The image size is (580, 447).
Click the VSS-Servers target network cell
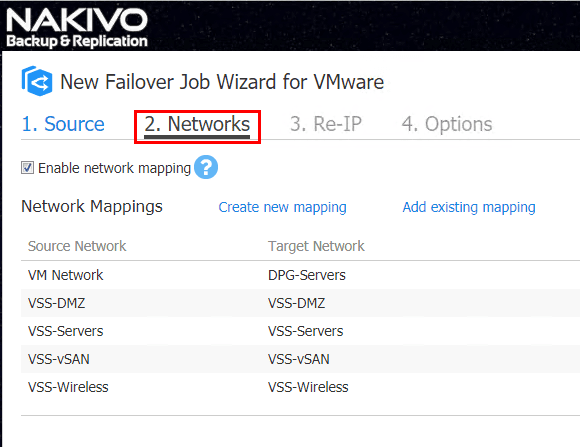click(306, 331)
